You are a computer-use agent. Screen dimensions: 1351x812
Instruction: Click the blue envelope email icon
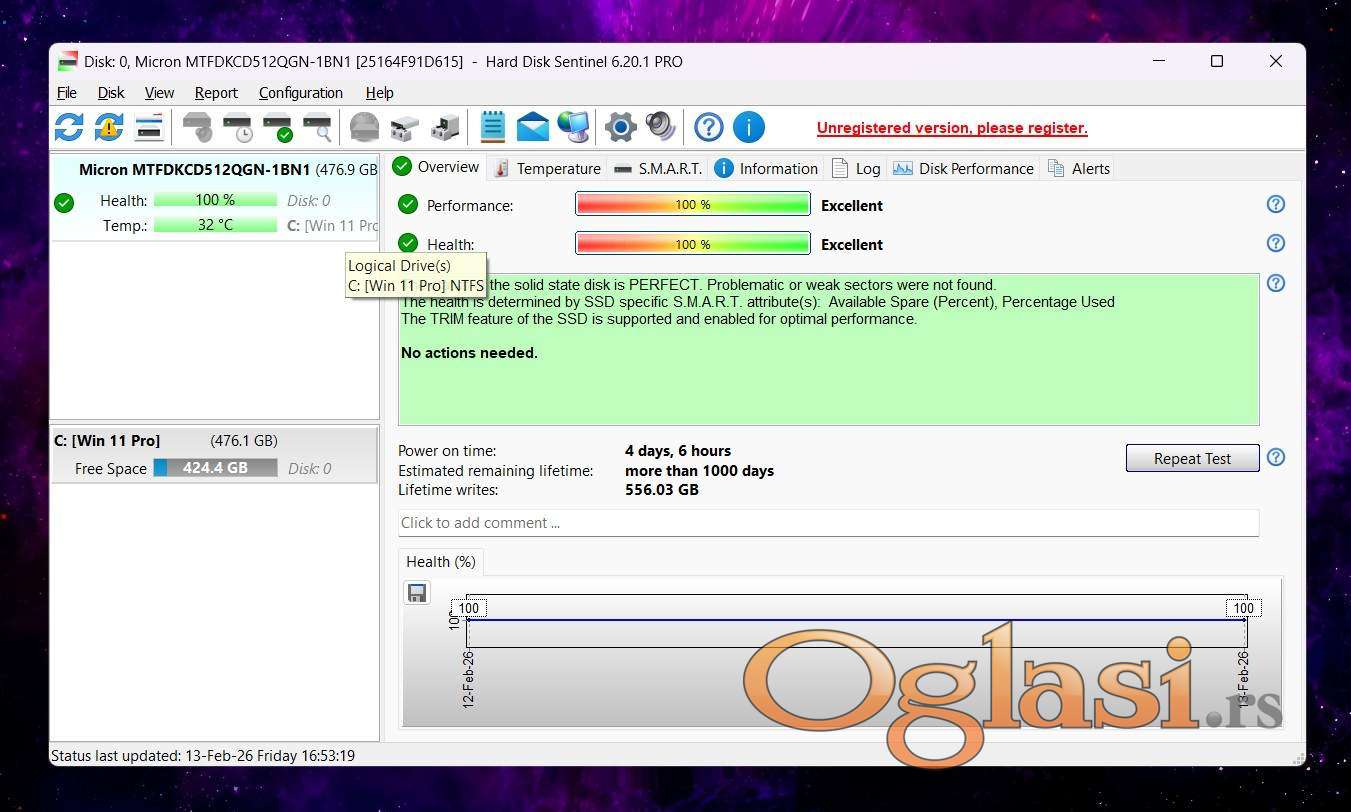tap(532, 127)
